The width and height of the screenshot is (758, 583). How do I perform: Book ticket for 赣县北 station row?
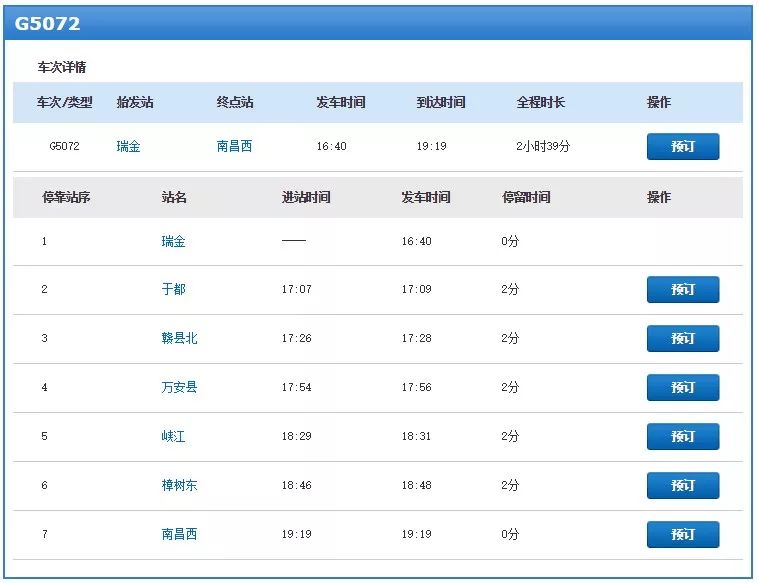[683, 338]
